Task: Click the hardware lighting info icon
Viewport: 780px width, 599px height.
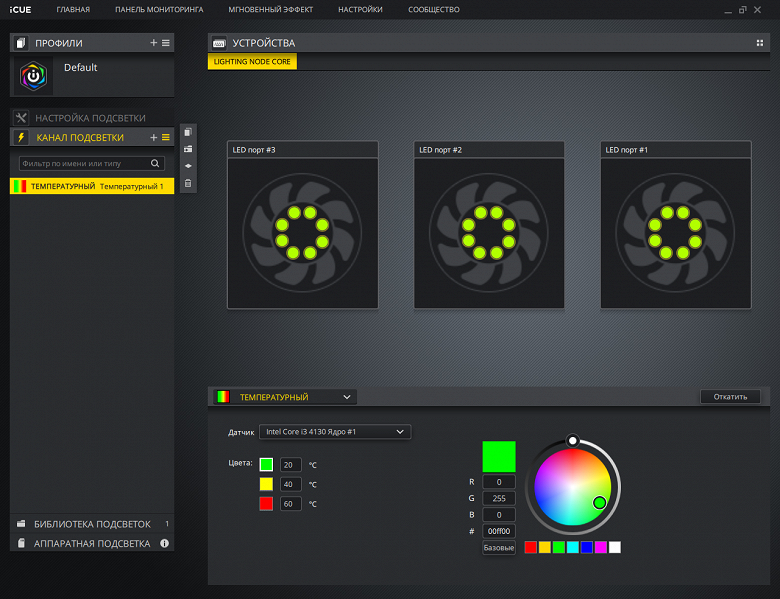Action: click(x=165, y=543)
